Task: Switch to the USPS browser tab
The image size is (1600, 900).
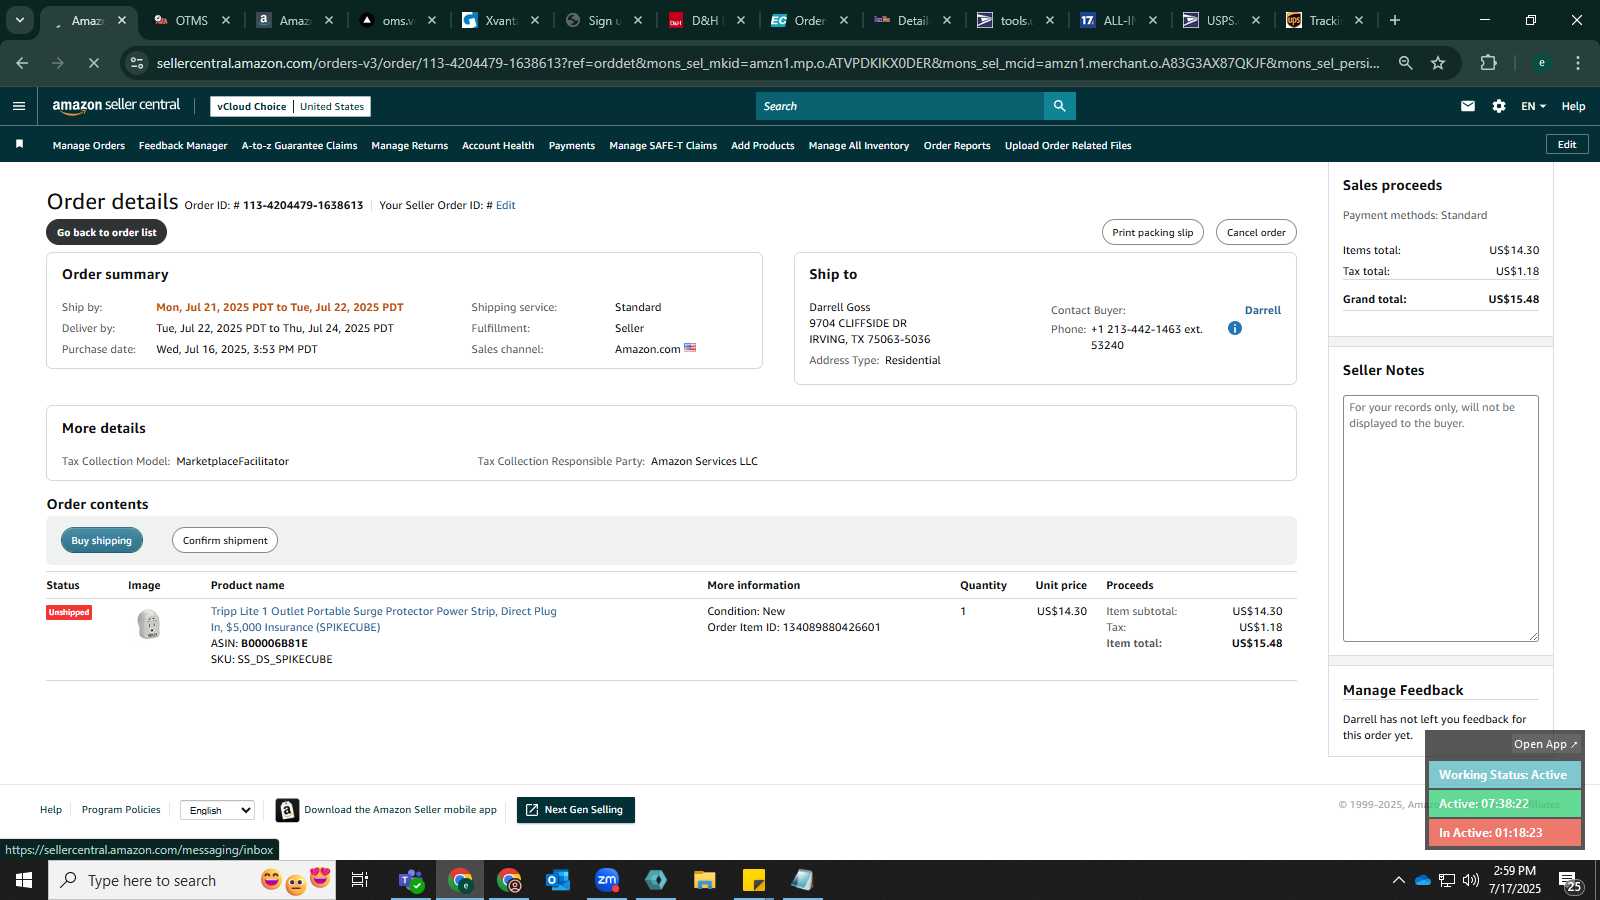Action: pos(1220,20)
